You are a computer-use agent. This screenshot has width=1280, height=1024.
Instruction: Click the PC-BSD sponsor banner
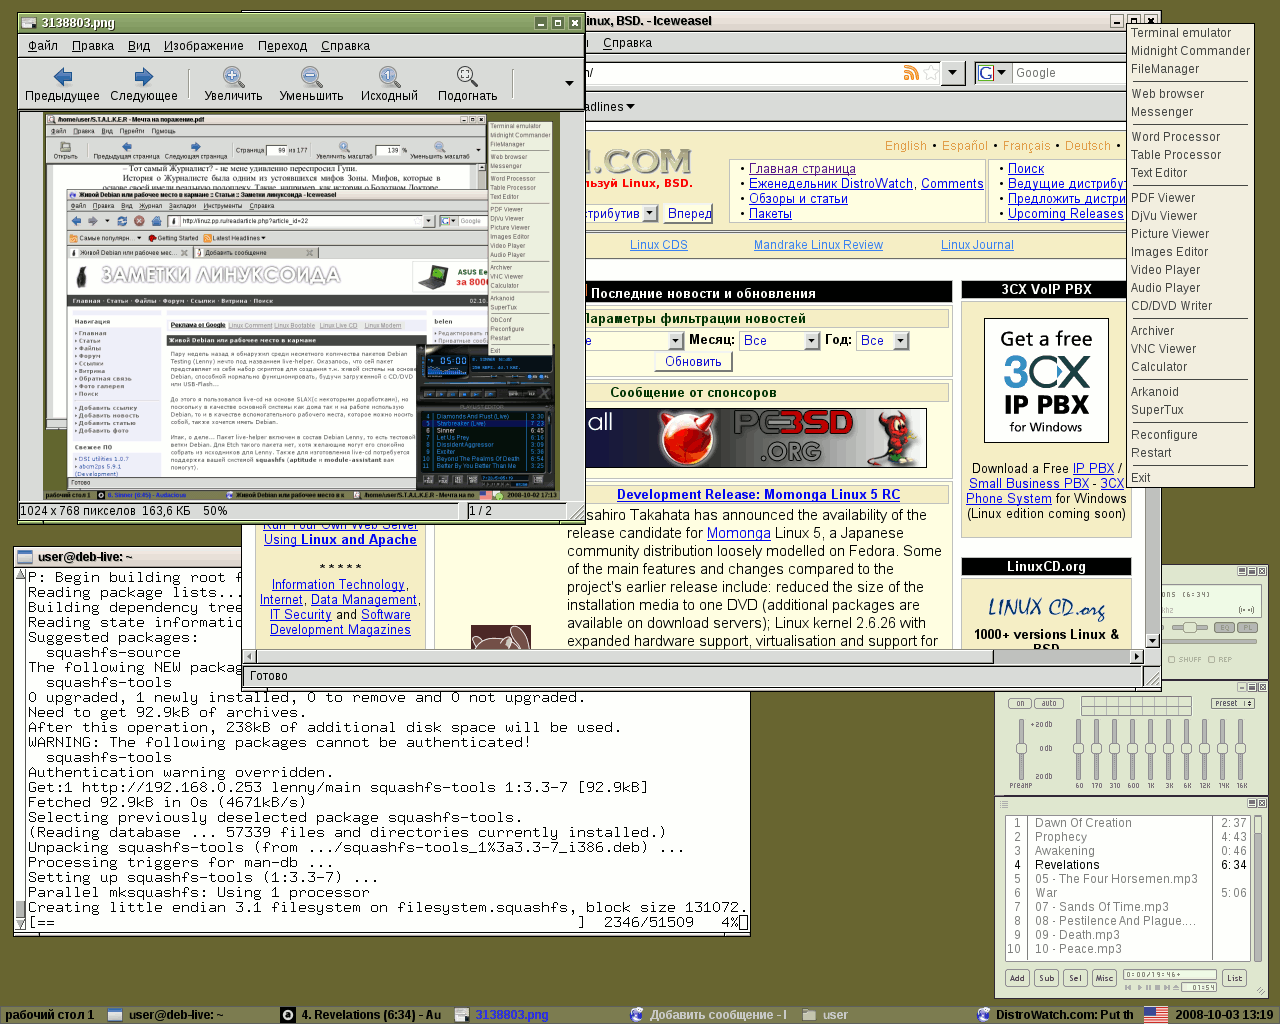click(756, 438)
